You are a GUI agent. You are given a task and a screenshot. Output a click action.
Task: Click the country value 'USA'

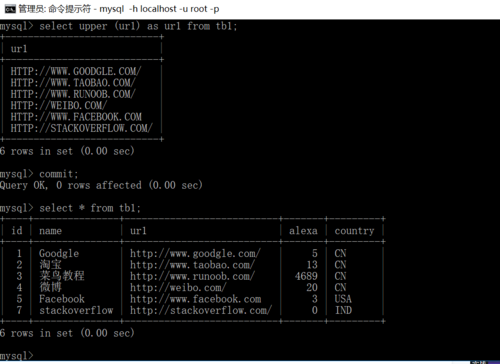(x=343, y=299)
